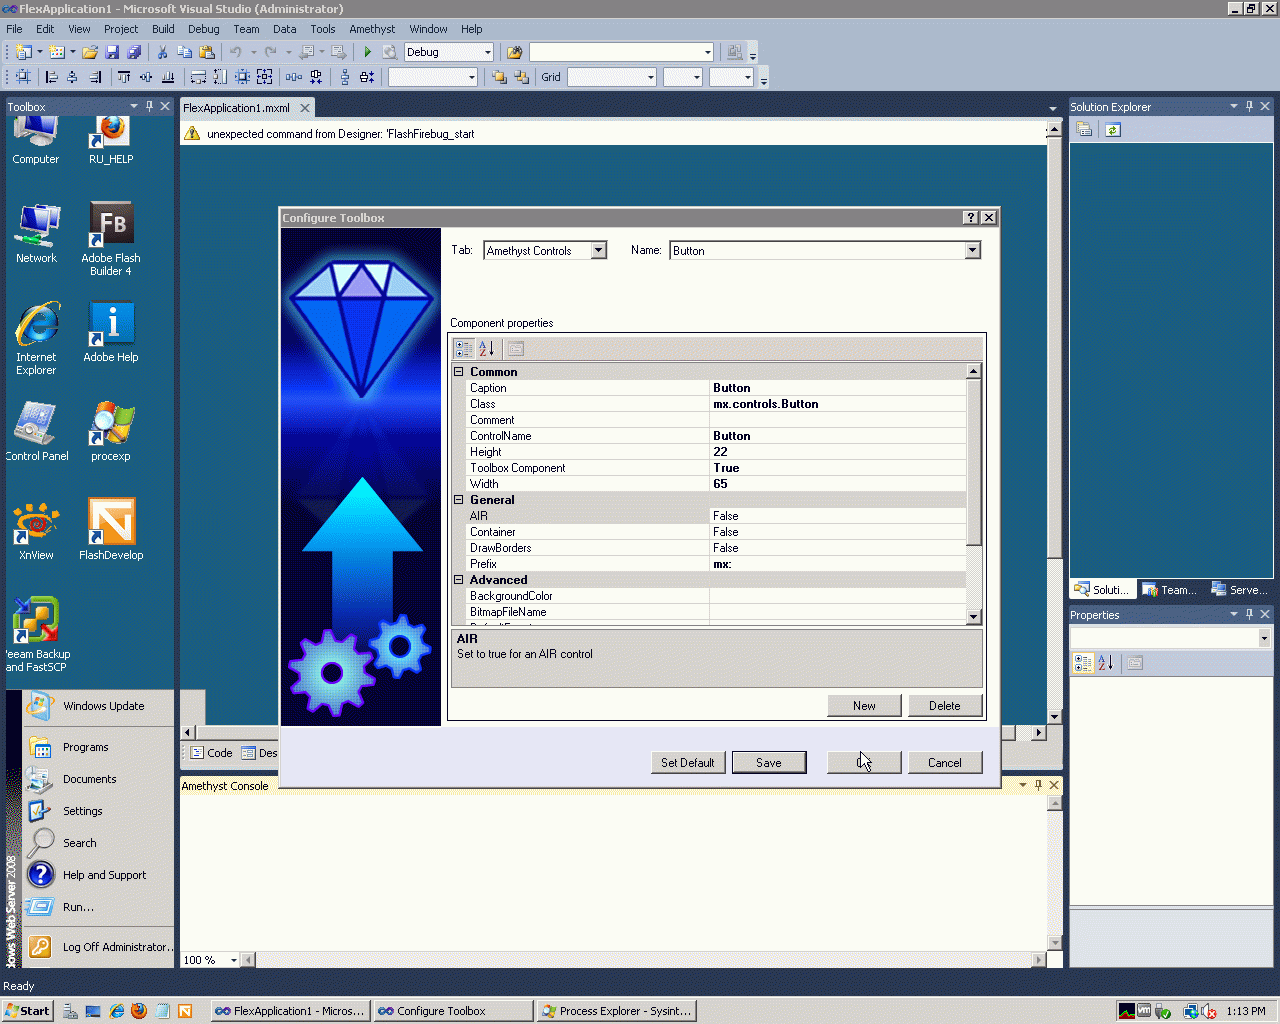
Task: Click the Cancel button in the dialog
Action: point(945,763)
